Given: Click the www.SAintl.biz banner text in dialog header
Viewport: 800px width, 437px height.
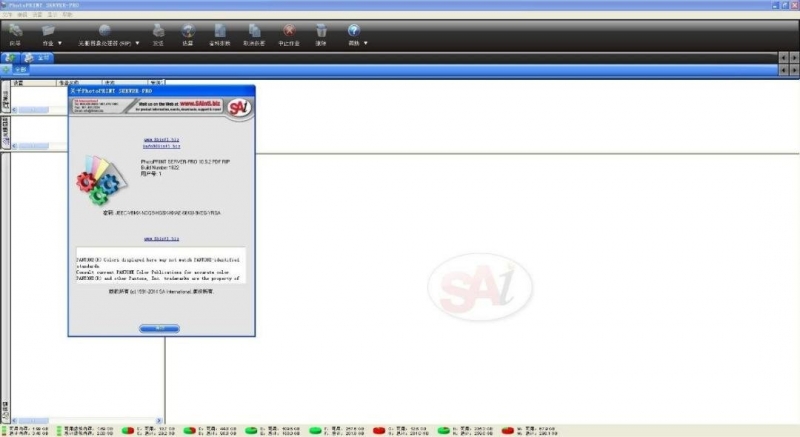Looking at the screenshot, I should pos(201,104).
